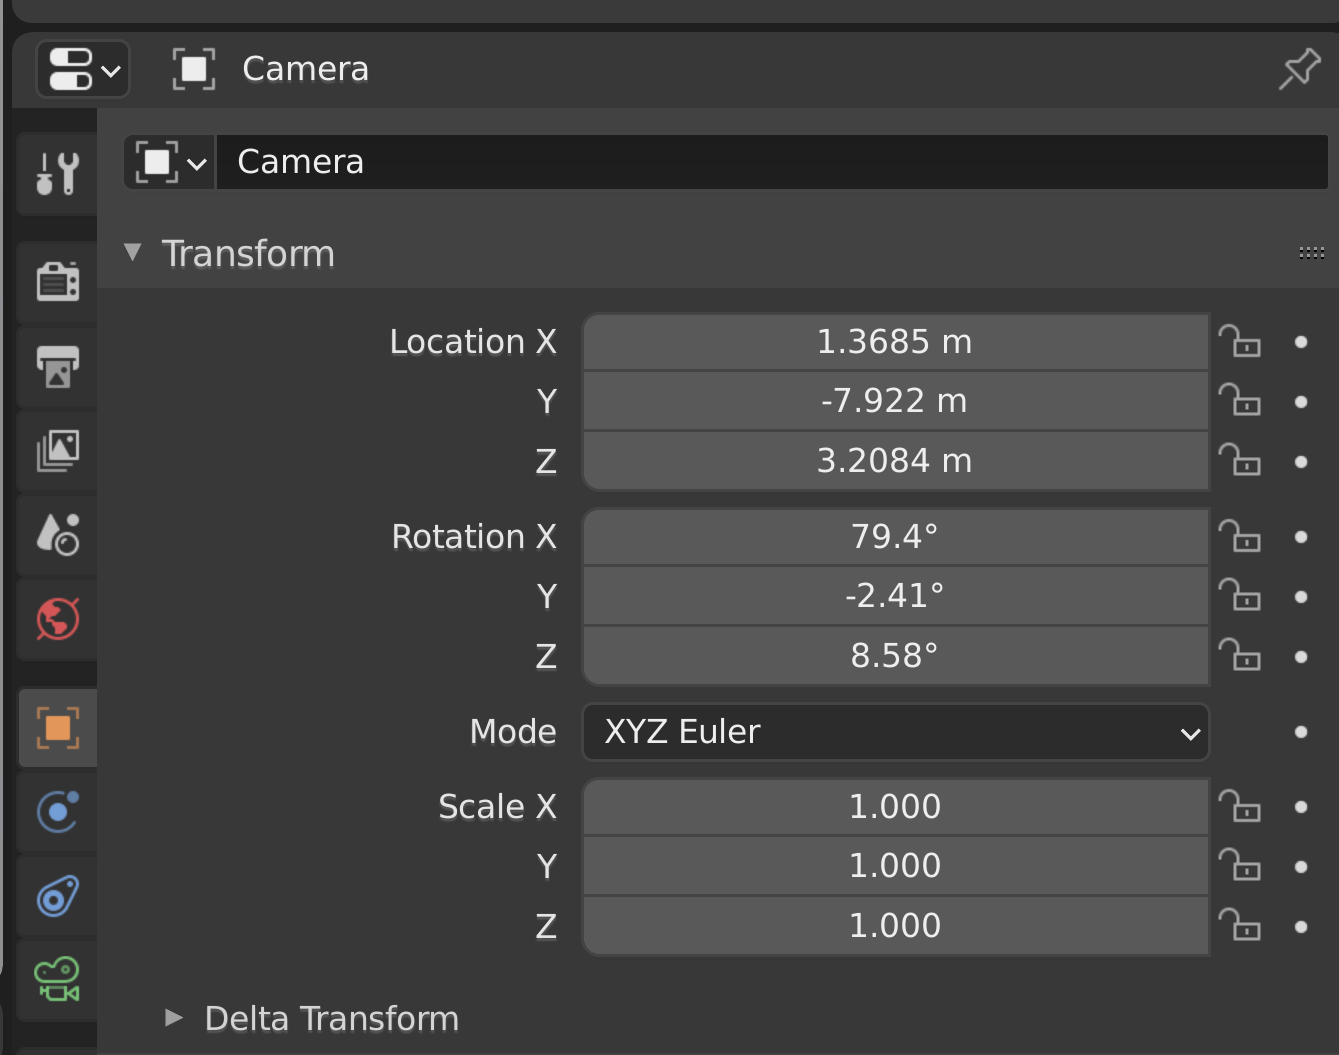Click the Scale Z value field

pos(896,926)
